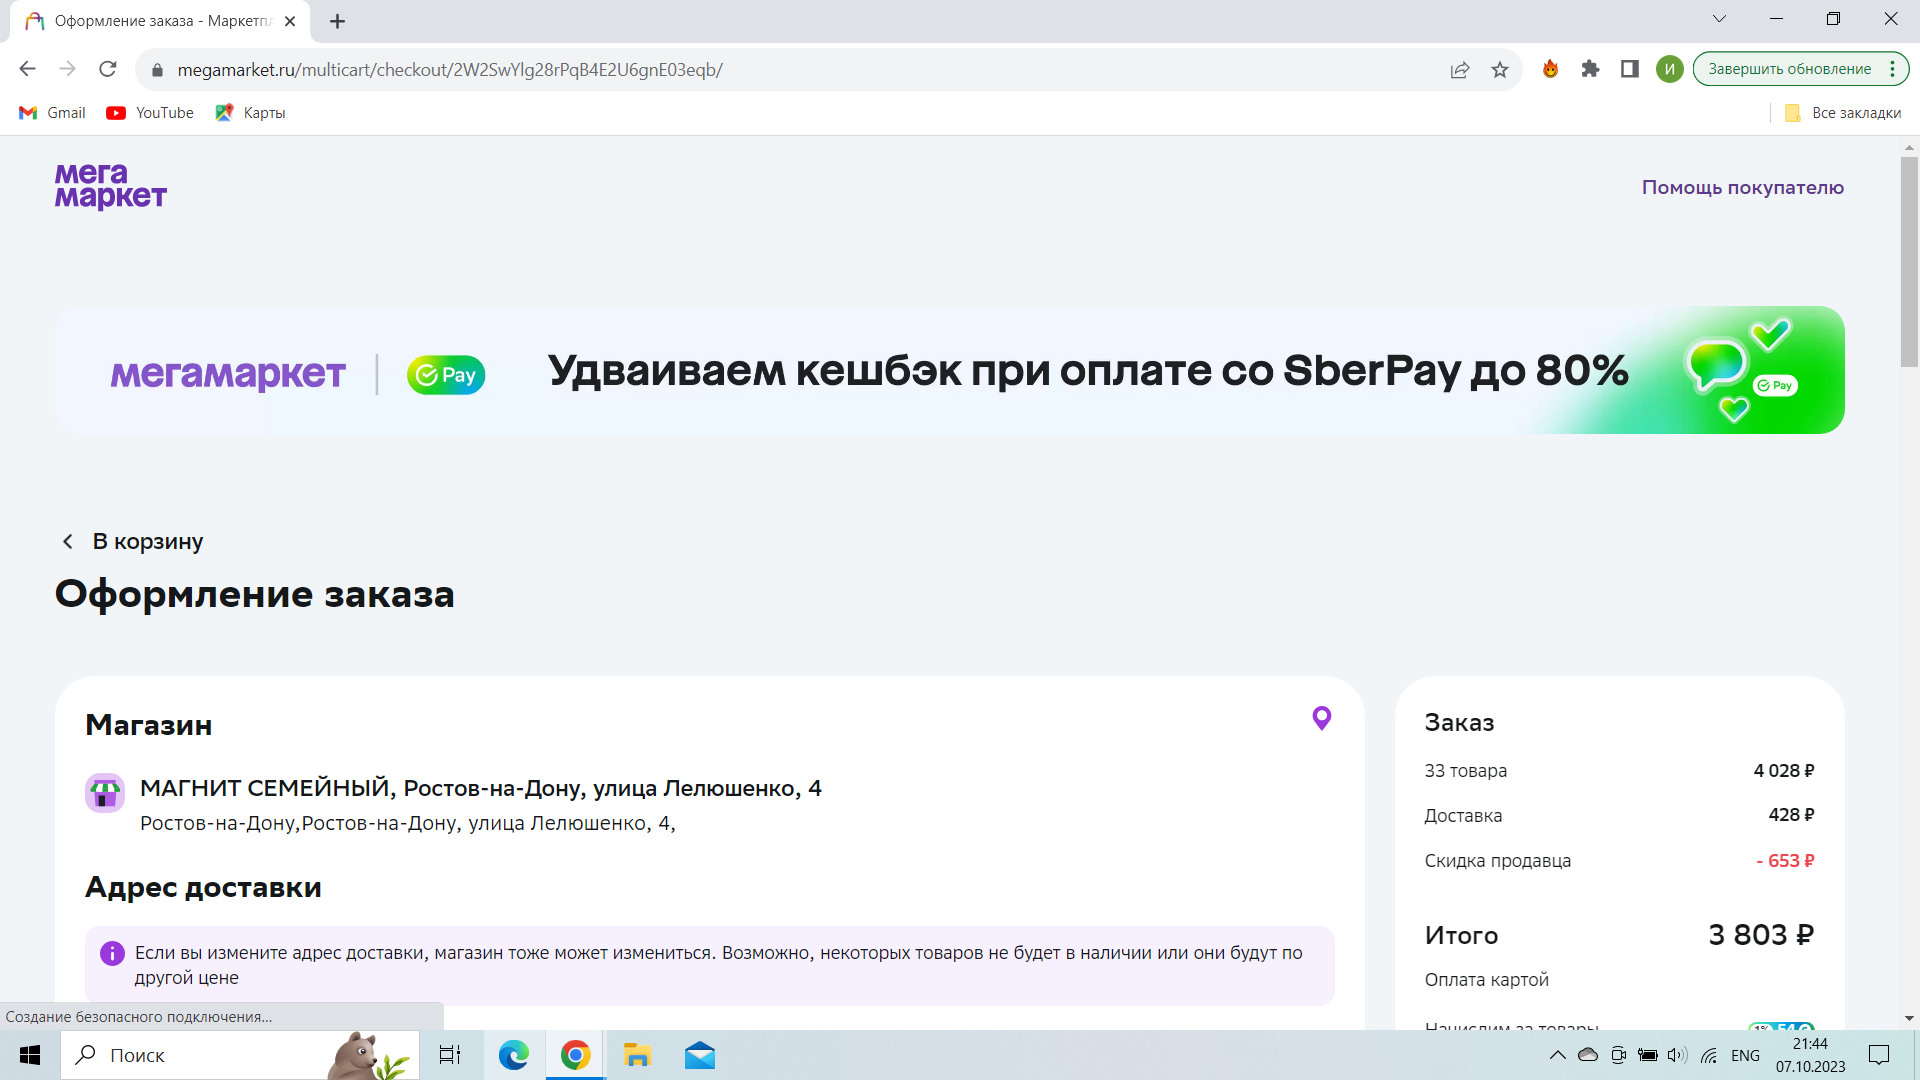Open File Explorer from taskbar

point(637,1055)
